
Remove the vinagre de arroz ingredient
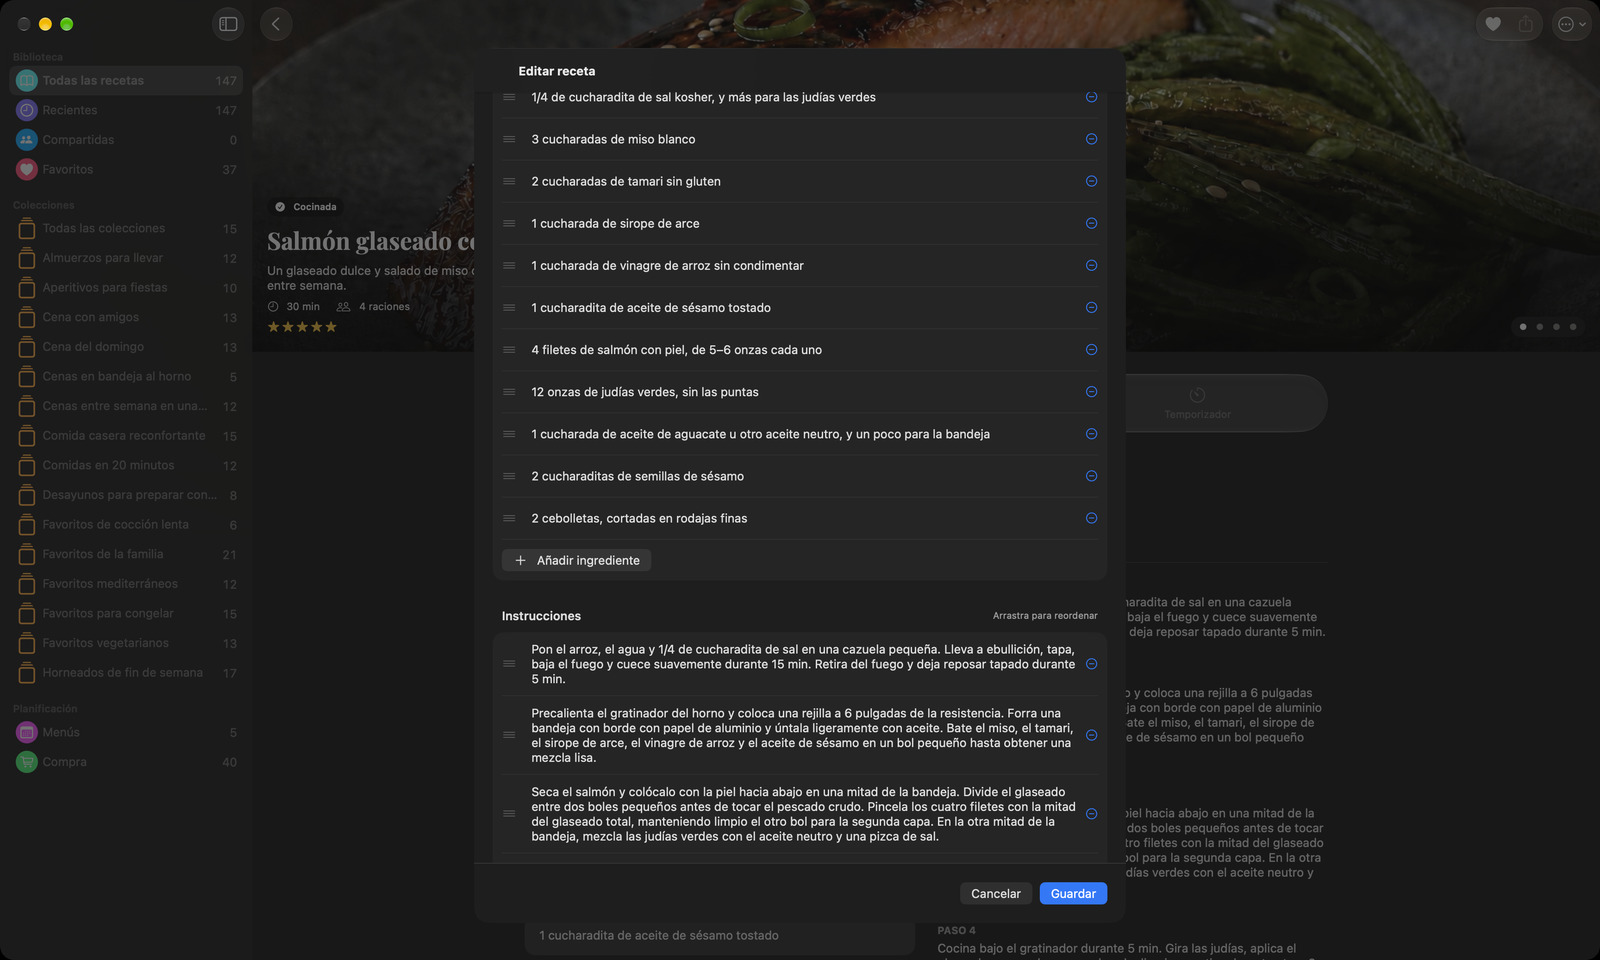tap(1091, 265)
